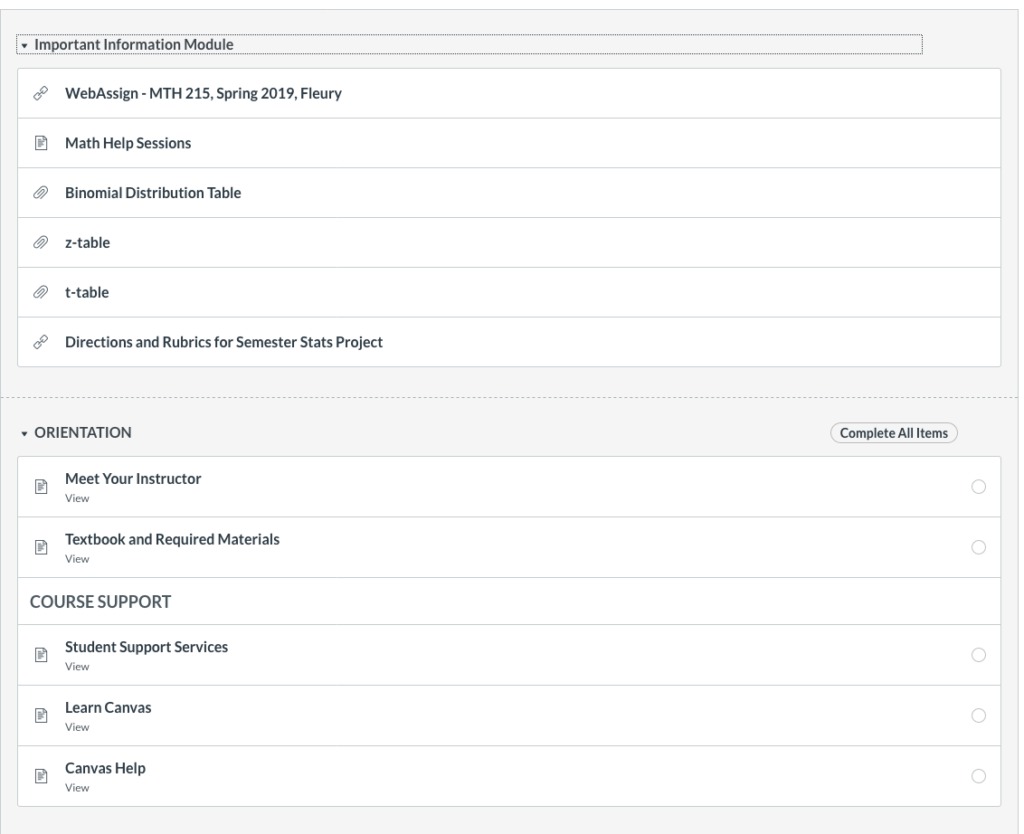Screen dimensions: 1024x834
Task: Click link icon beside WebAssign MTH 215
Action: tap(41, 94)
